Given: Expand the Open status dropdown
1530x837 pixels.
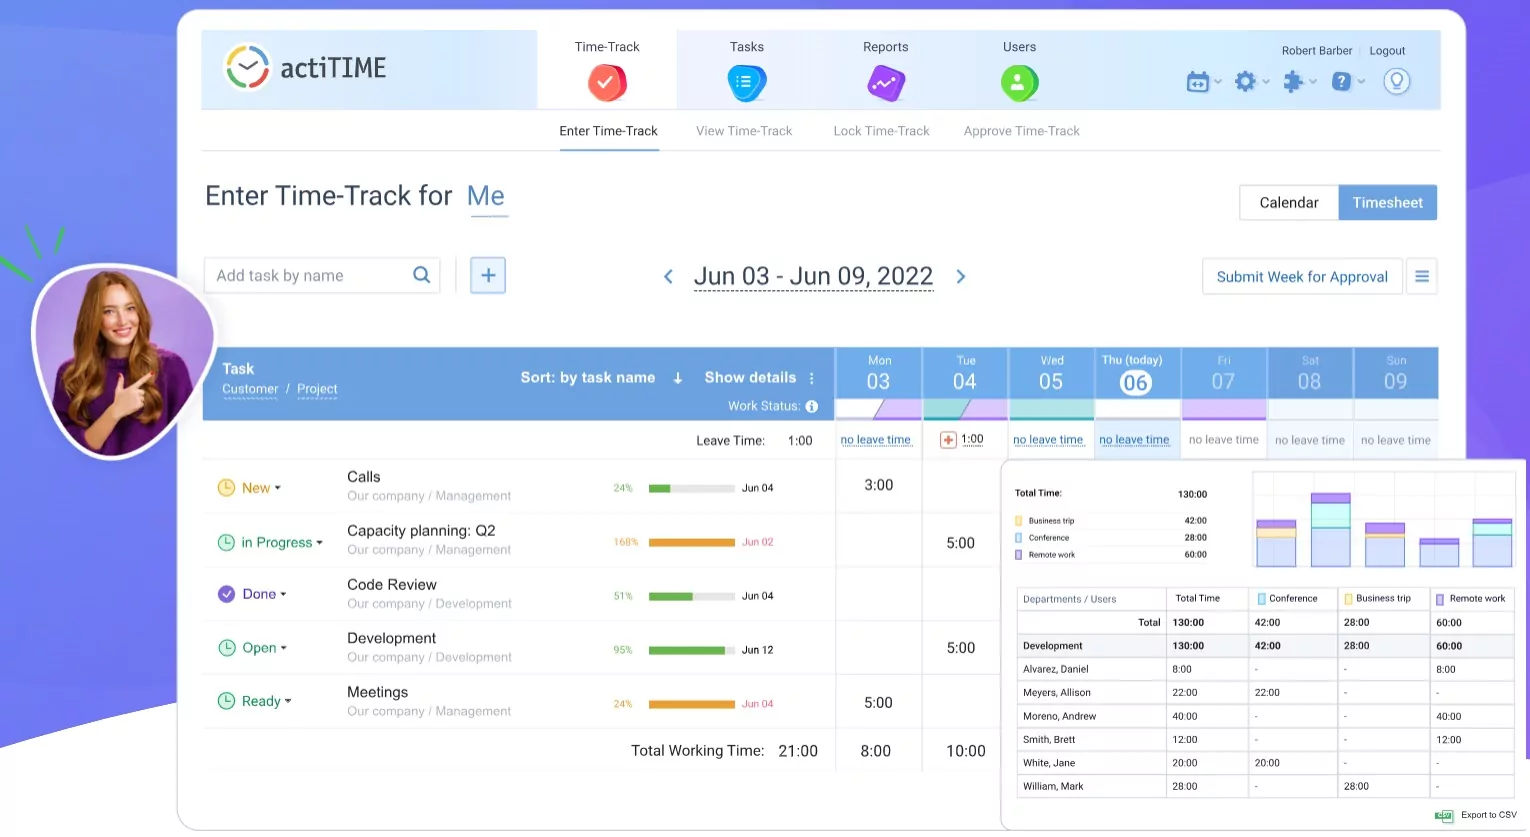Looking at the screenshot, I should (284, 648).
